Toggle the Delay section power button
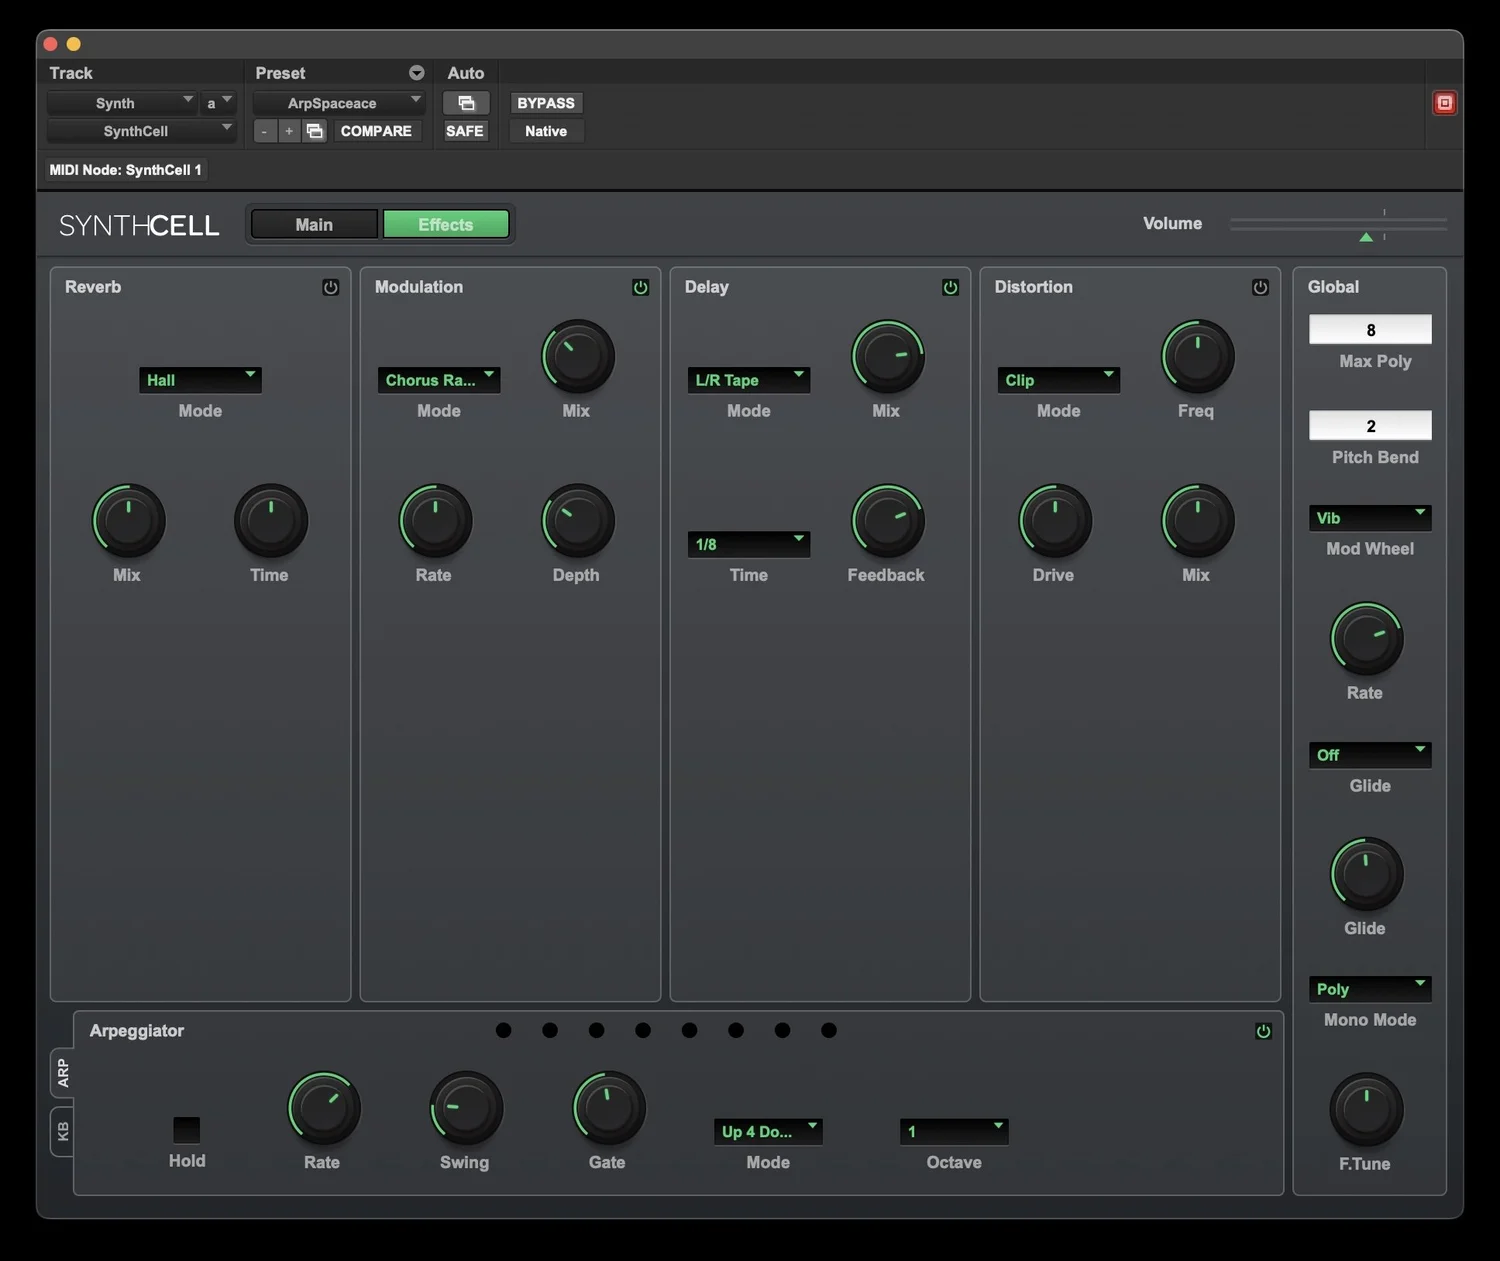Screen dimensions: 1500x1261 click(x=950, y=287)
